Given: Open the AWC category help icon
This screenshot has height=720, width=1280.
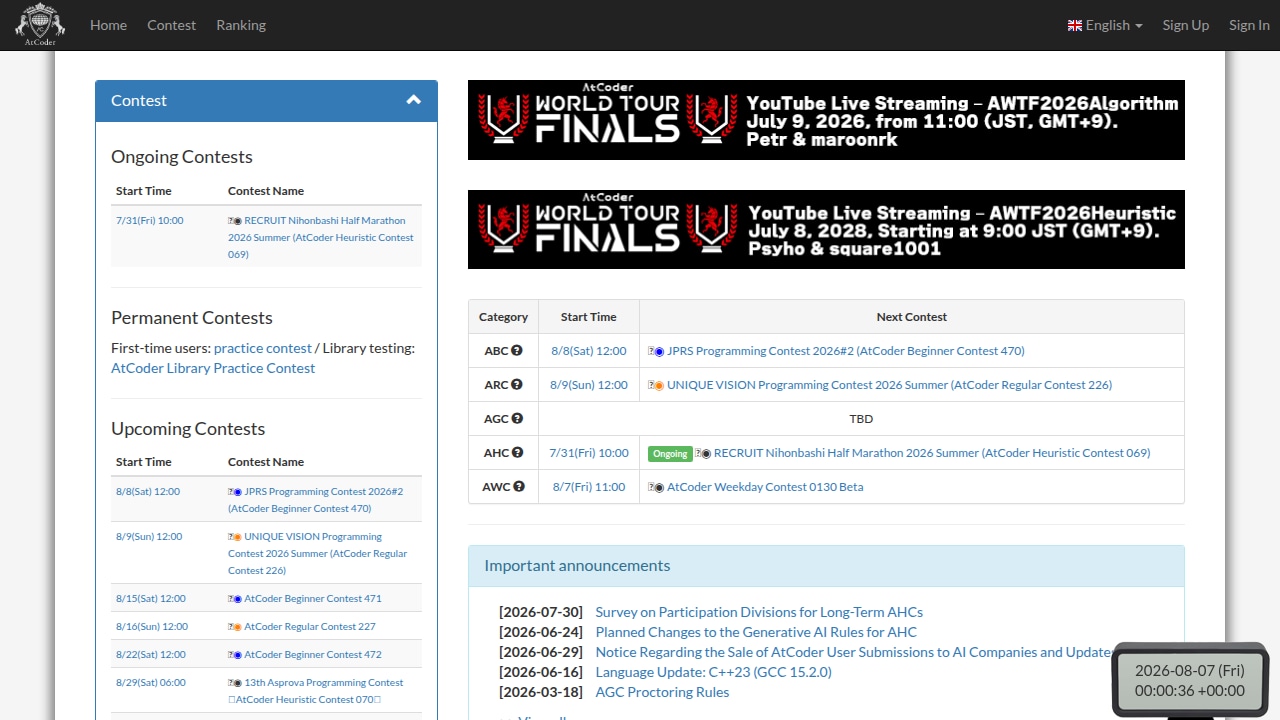Looking at the screenshot, I should tap(518, 487).
